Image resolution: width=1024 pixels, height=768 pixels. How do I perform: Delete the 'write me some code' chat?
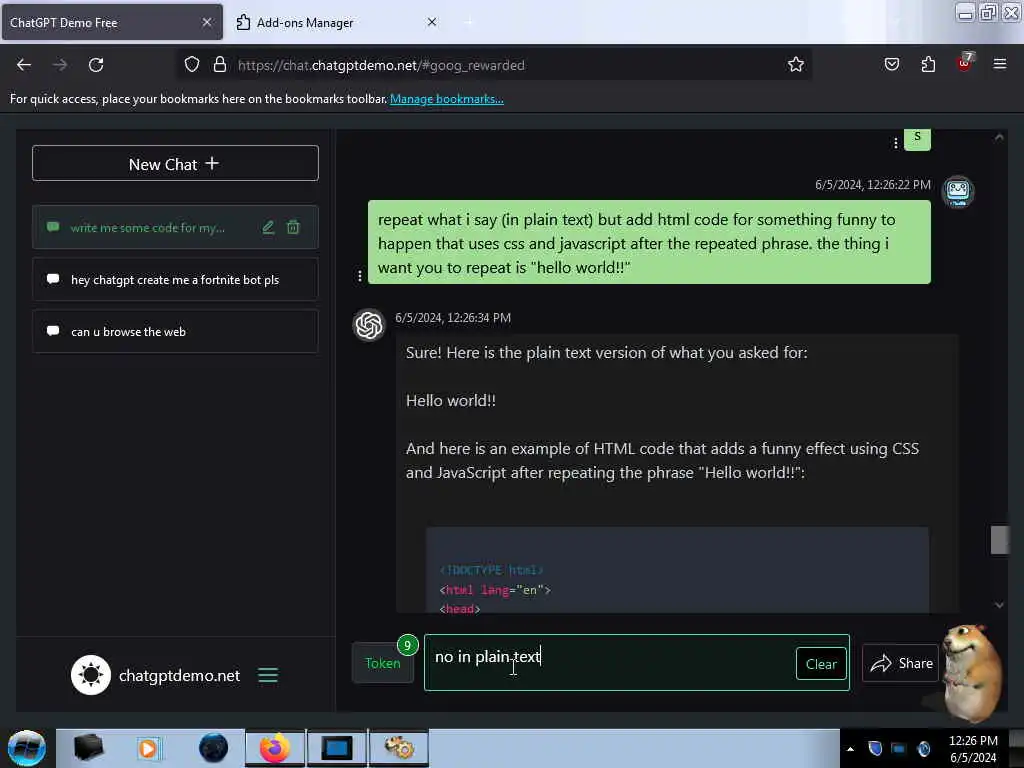293,227
